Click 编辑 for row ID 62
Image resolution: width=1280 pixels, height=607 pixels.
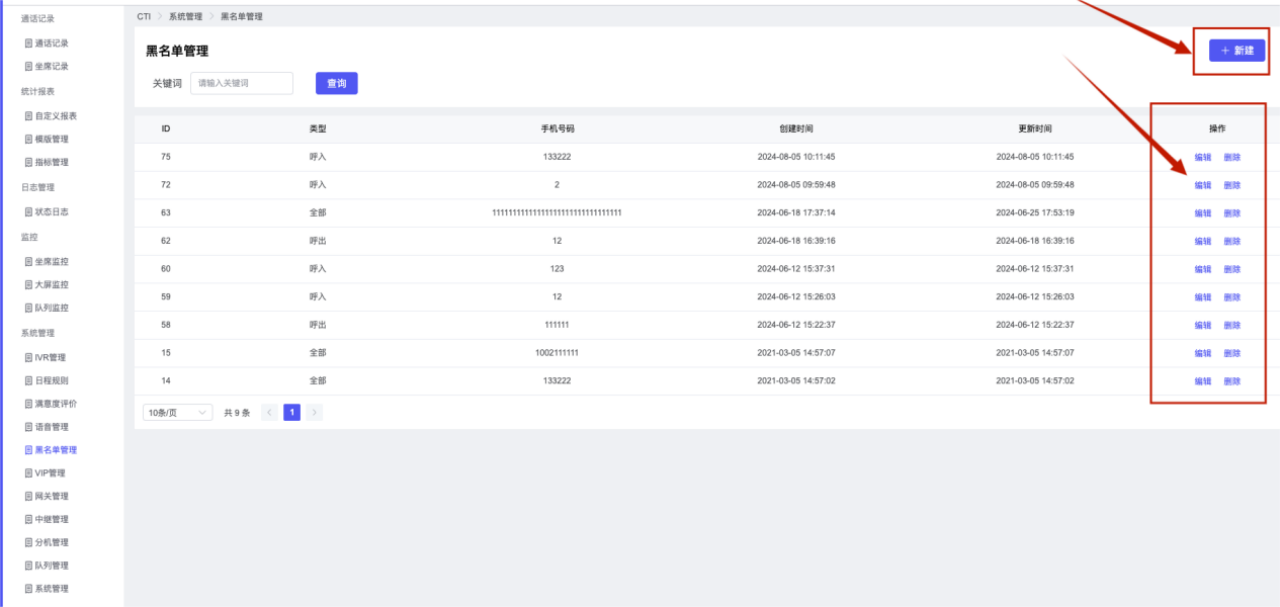click(1203, 241)
